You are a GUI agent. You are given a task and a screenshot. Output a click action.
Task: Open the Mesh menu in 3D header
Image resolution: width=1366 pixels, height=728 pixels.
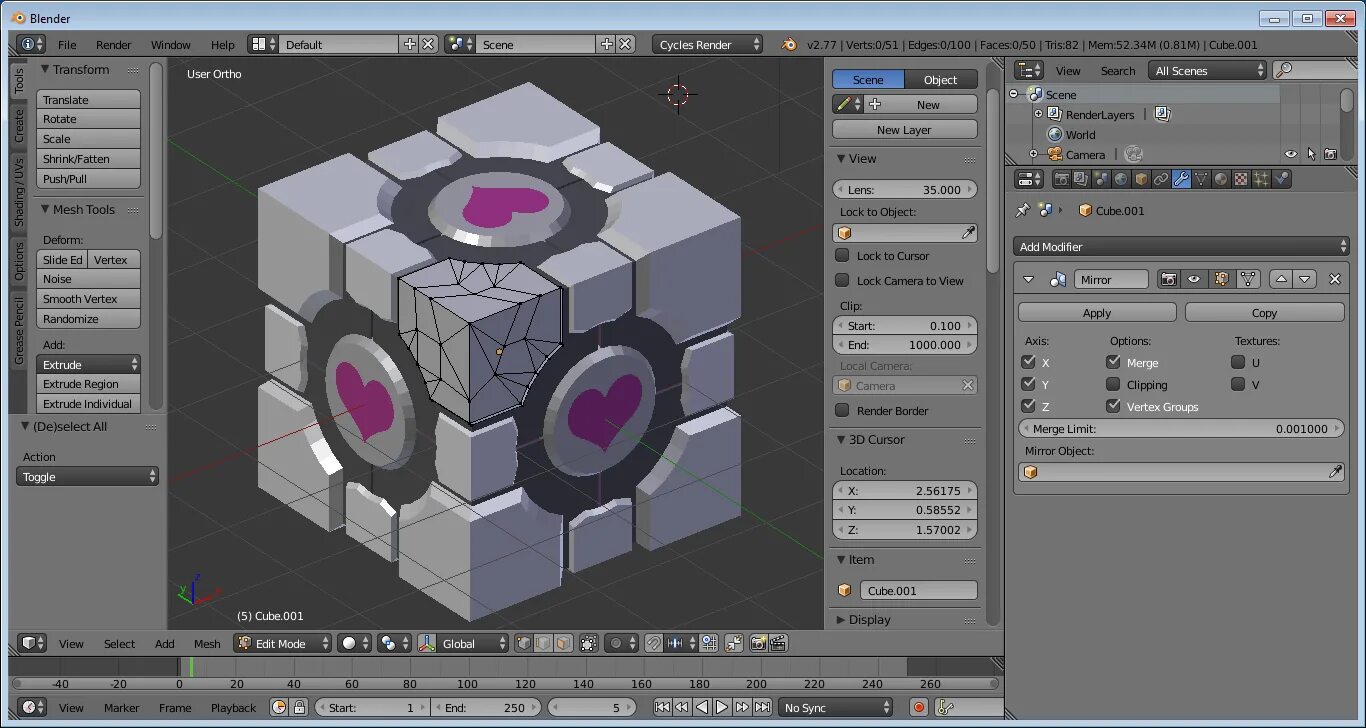click(x=207, y=643)
